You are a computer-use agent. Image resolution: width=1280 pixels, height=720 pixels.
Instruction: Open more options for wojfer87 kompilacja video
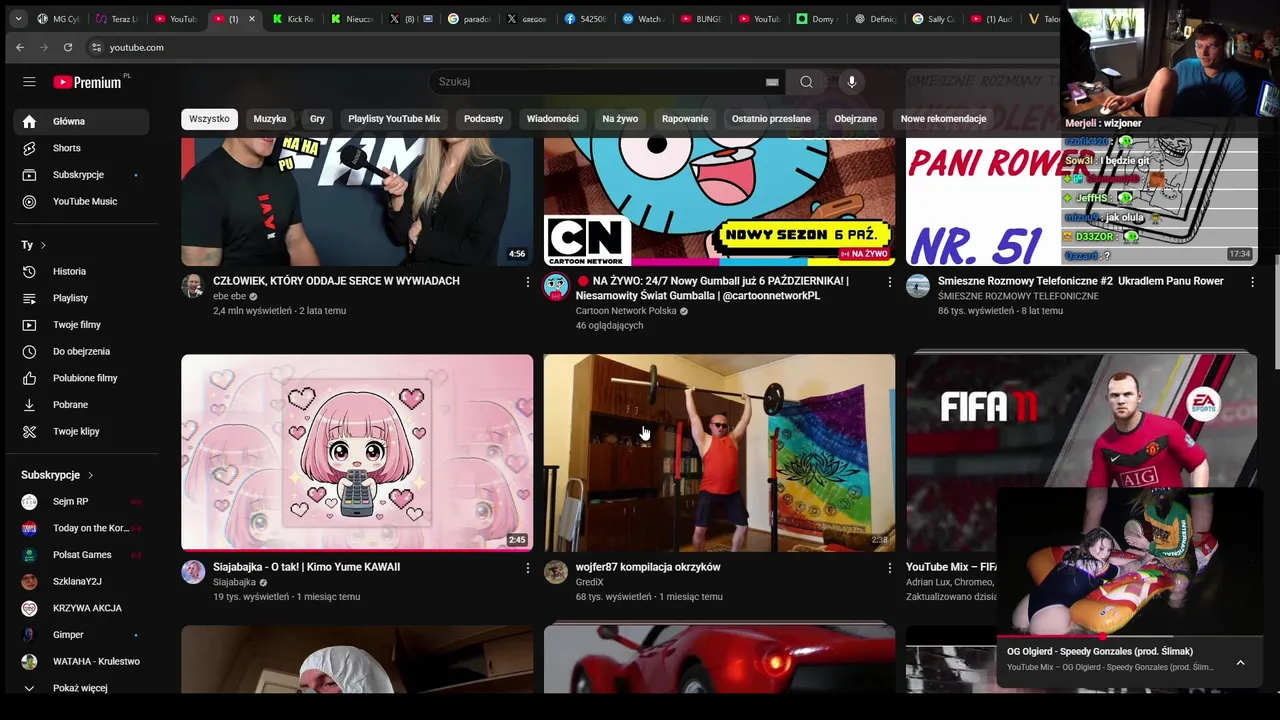click(x=890, y=568)
